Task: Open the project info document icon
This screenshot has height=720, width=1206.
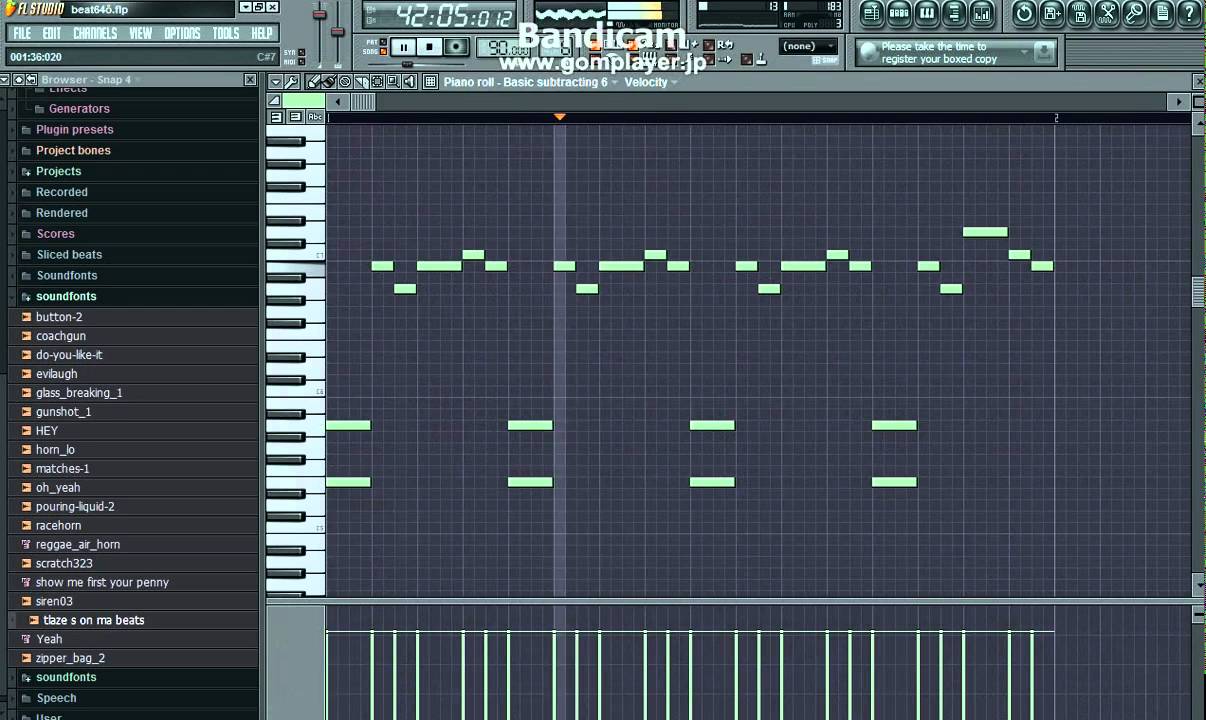Action: pos(1162,13)
